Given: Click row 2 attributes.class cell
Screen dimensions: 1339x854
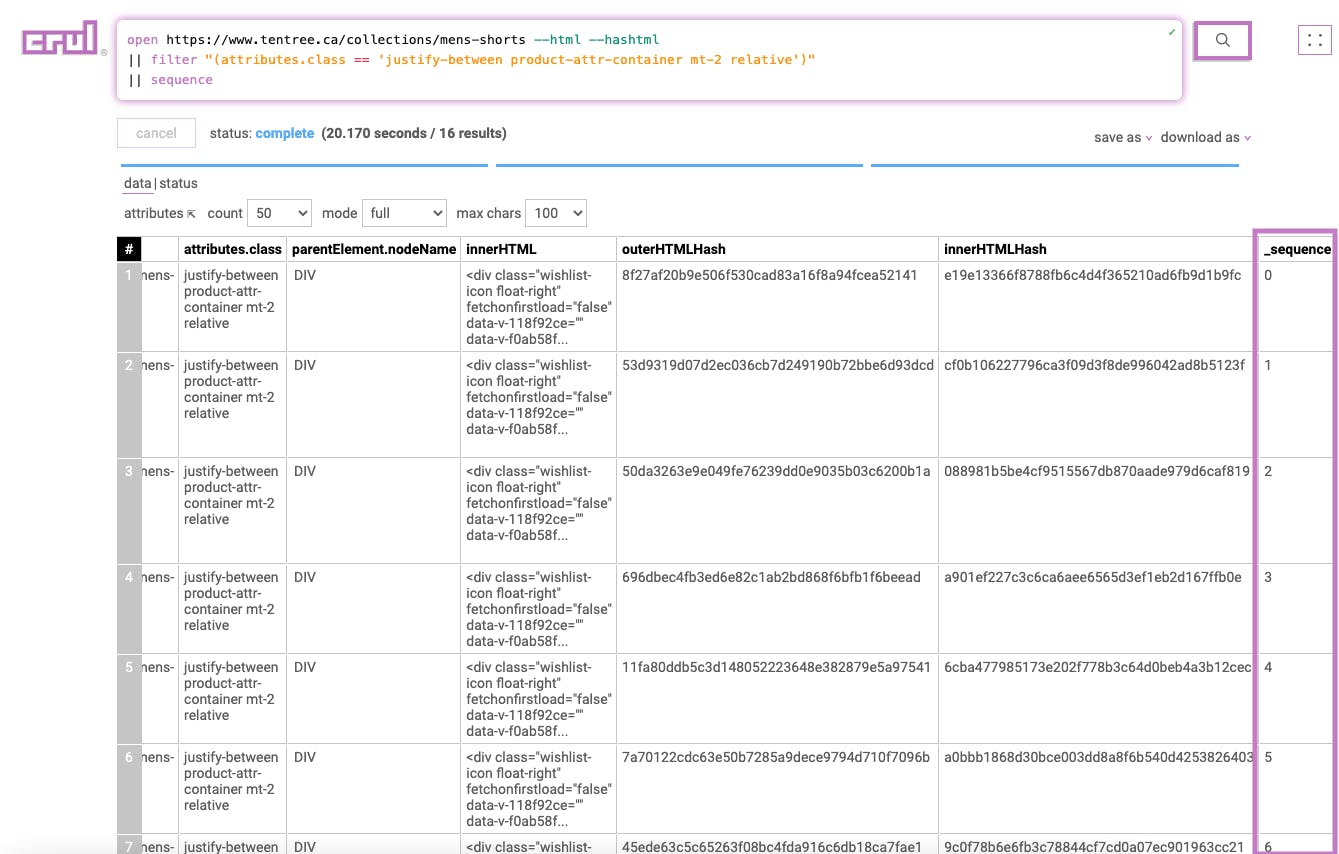Looking at the screenshot, I should pos(233,404).
